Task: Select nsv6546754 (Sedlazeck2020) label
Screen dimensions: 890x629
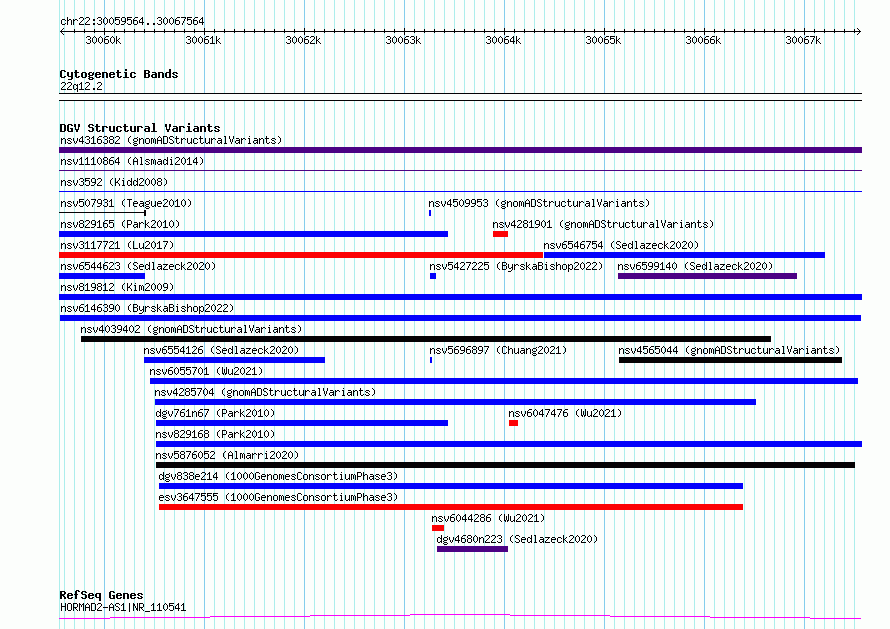Action: [621, 245]
